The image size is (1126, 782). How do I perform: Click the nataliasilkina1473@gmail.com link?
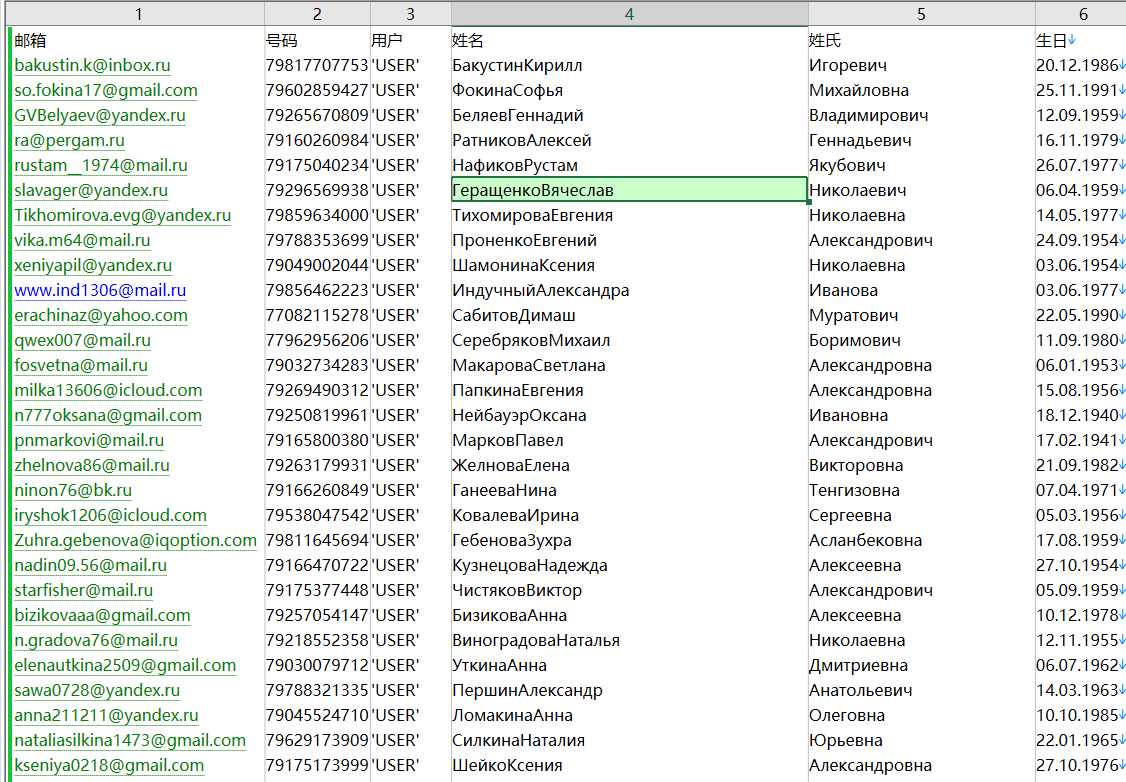click(x=130, y=740)
